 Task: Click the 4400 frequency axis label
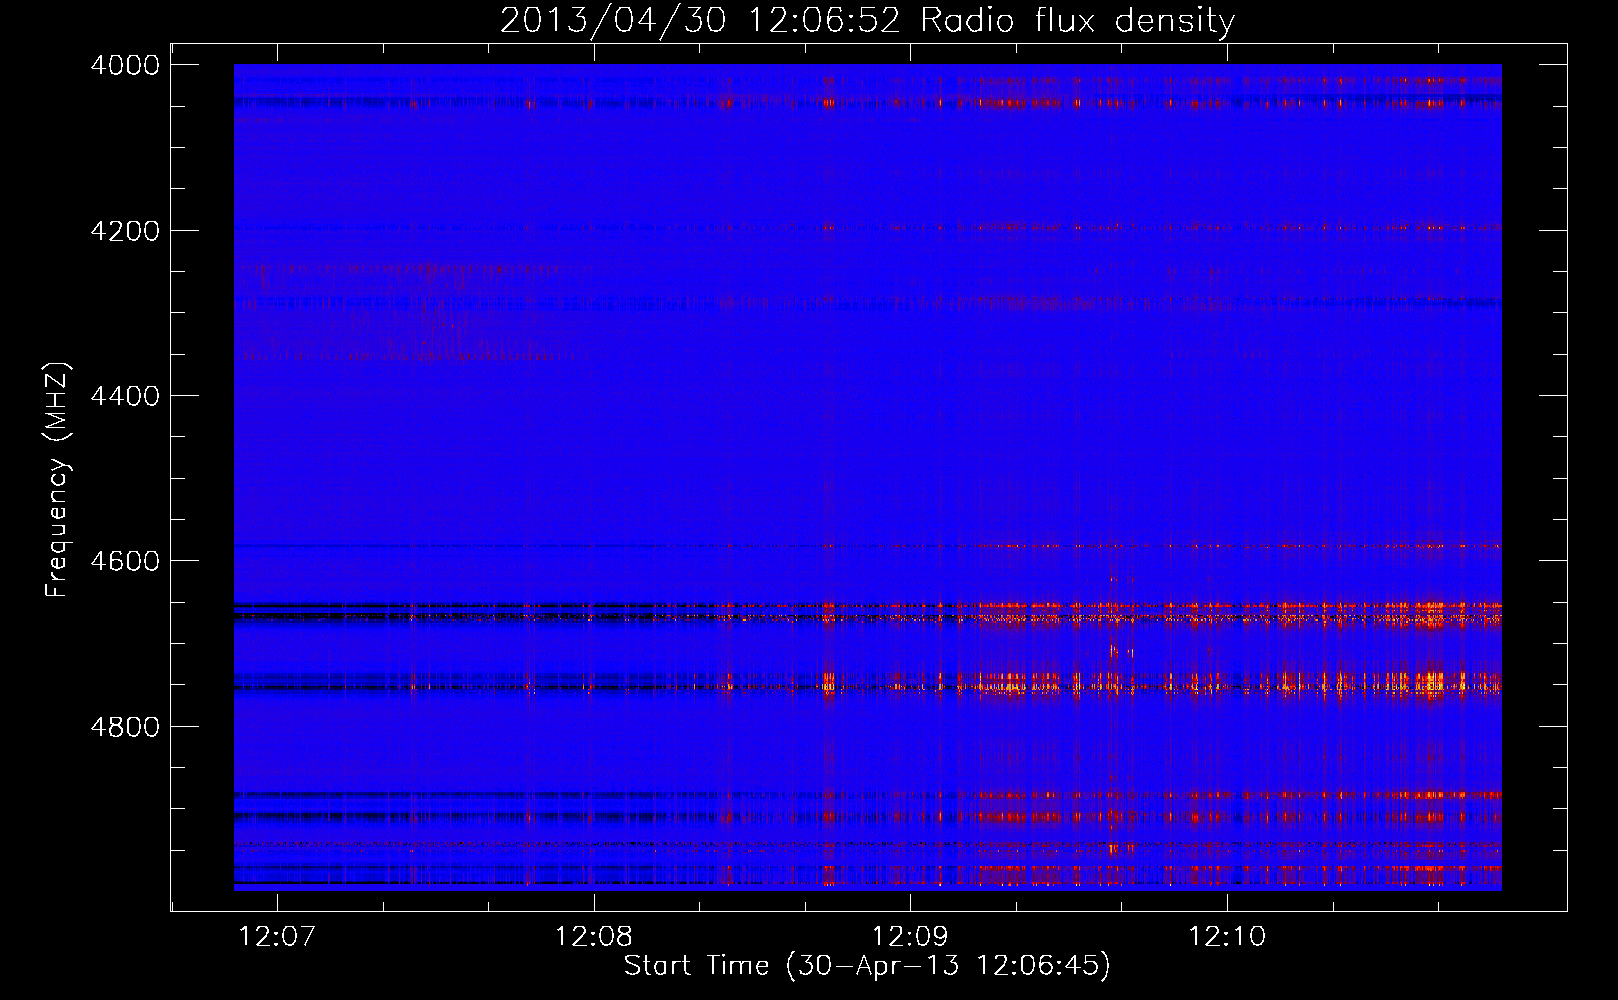tap(125, 396)
